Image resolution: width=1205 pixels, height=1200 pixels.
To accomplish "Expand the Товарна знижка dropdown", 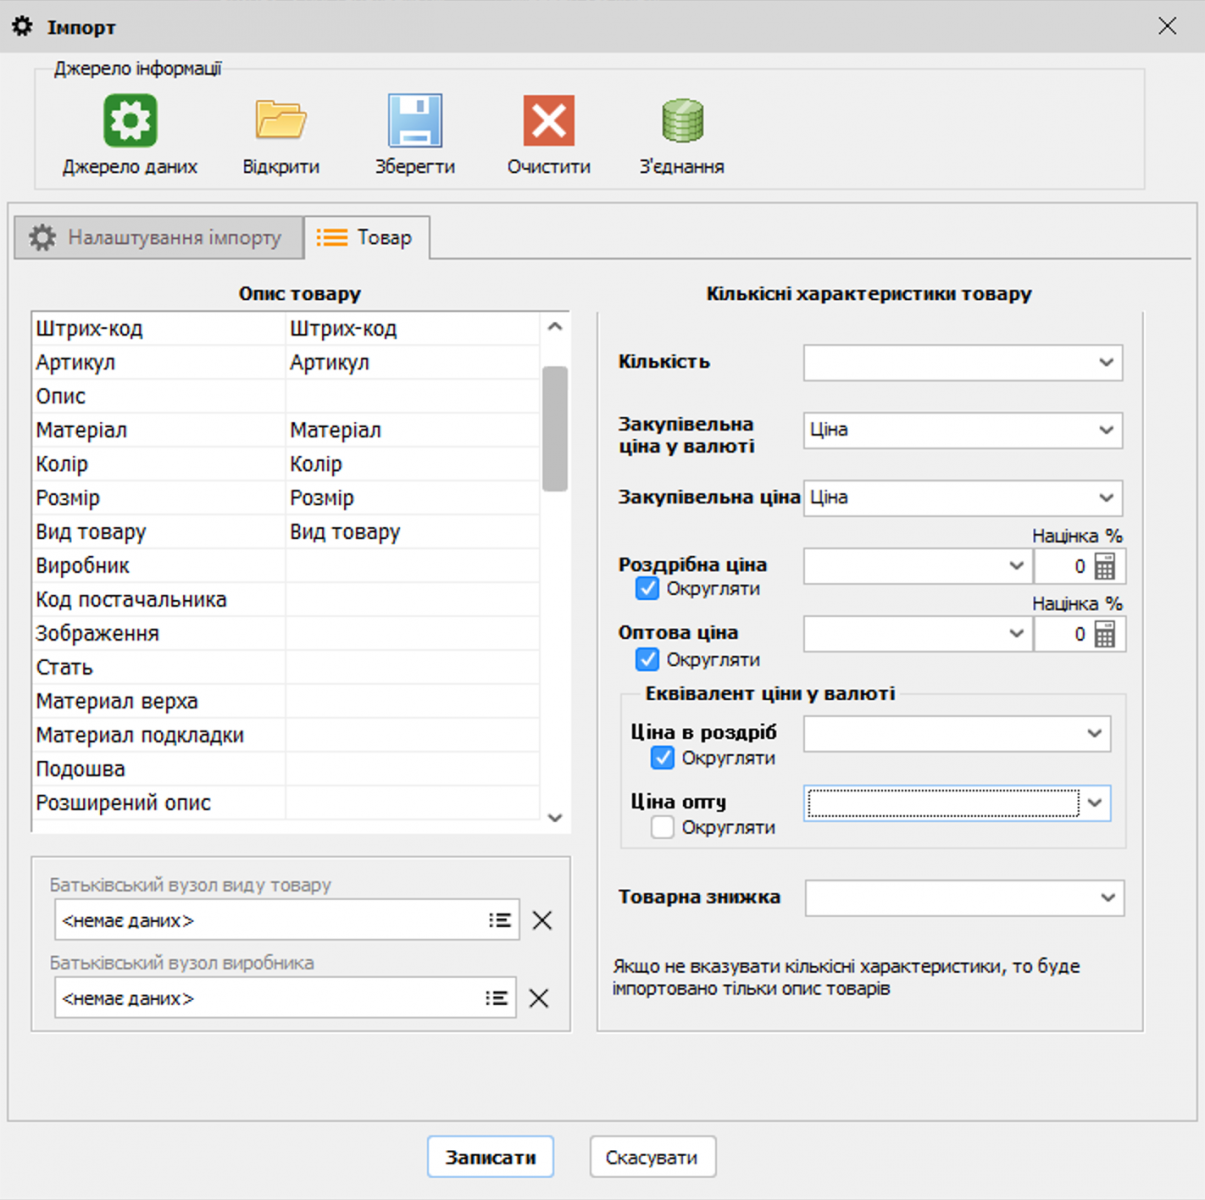I will 1107,898.
